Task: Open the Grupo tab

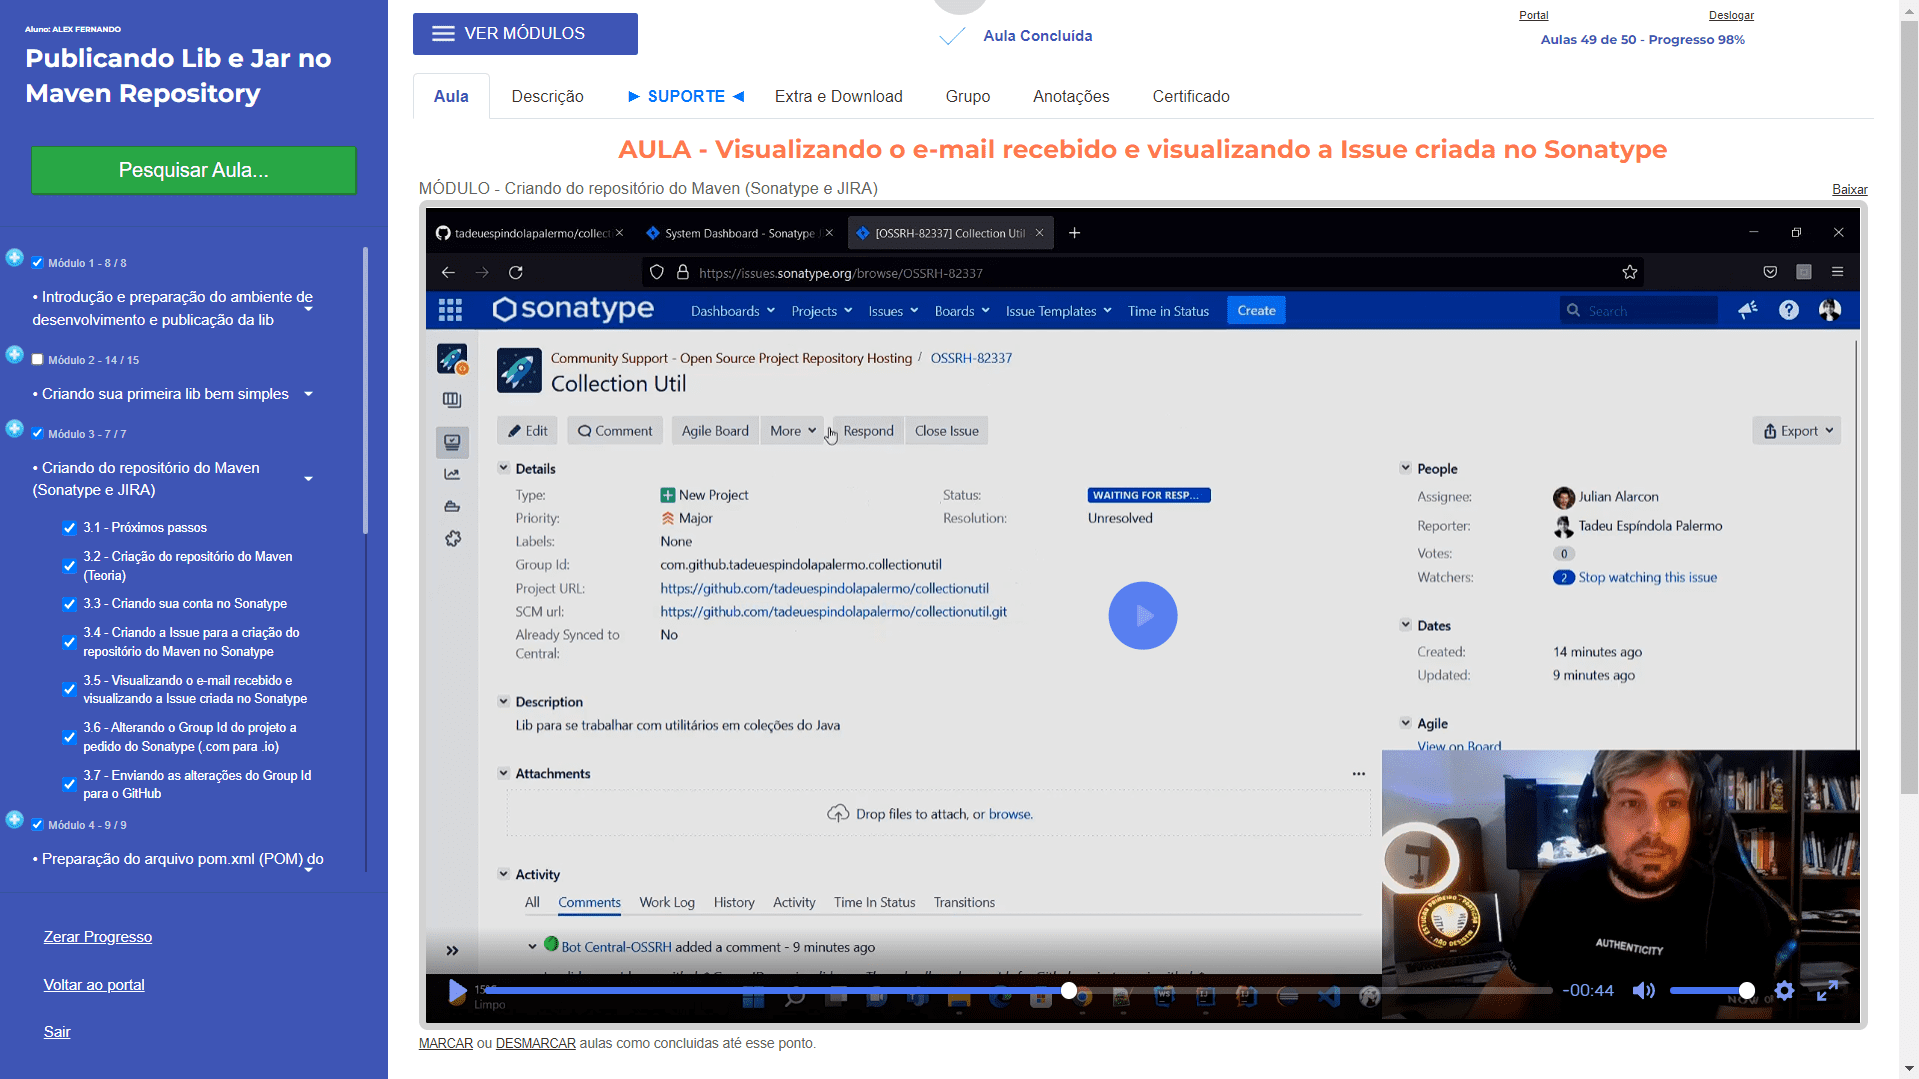Action: pyautogui.click(x=967, y=96)
